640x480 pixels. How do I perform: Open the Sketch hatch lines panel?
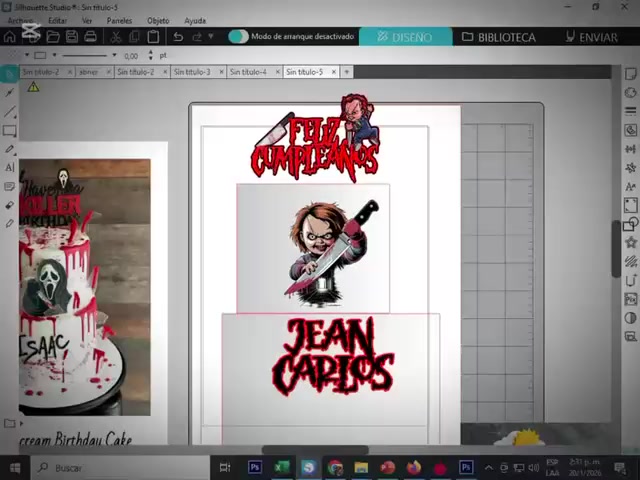click(631, 262)
